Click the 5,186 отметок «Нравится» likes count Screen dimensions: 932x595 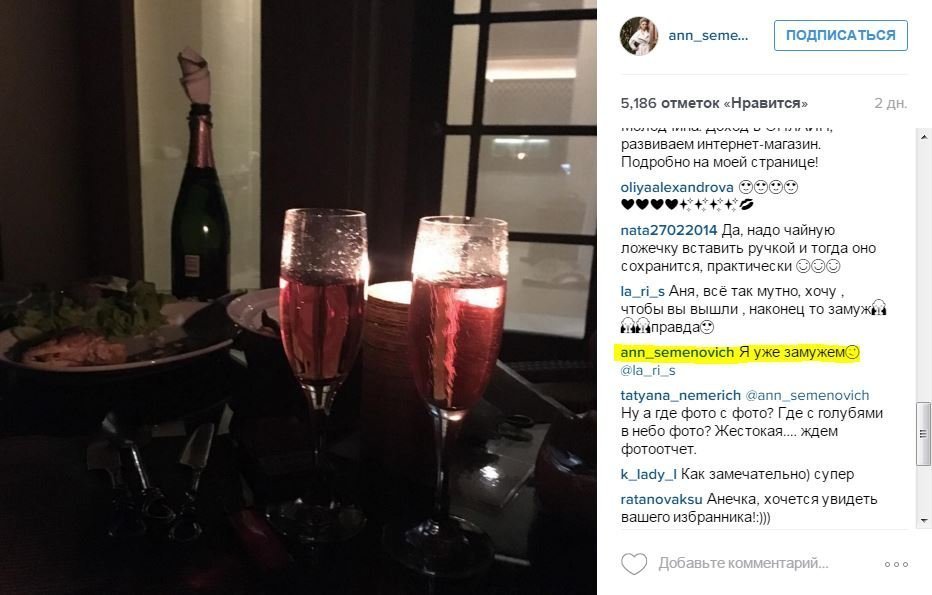pos(714,103)
